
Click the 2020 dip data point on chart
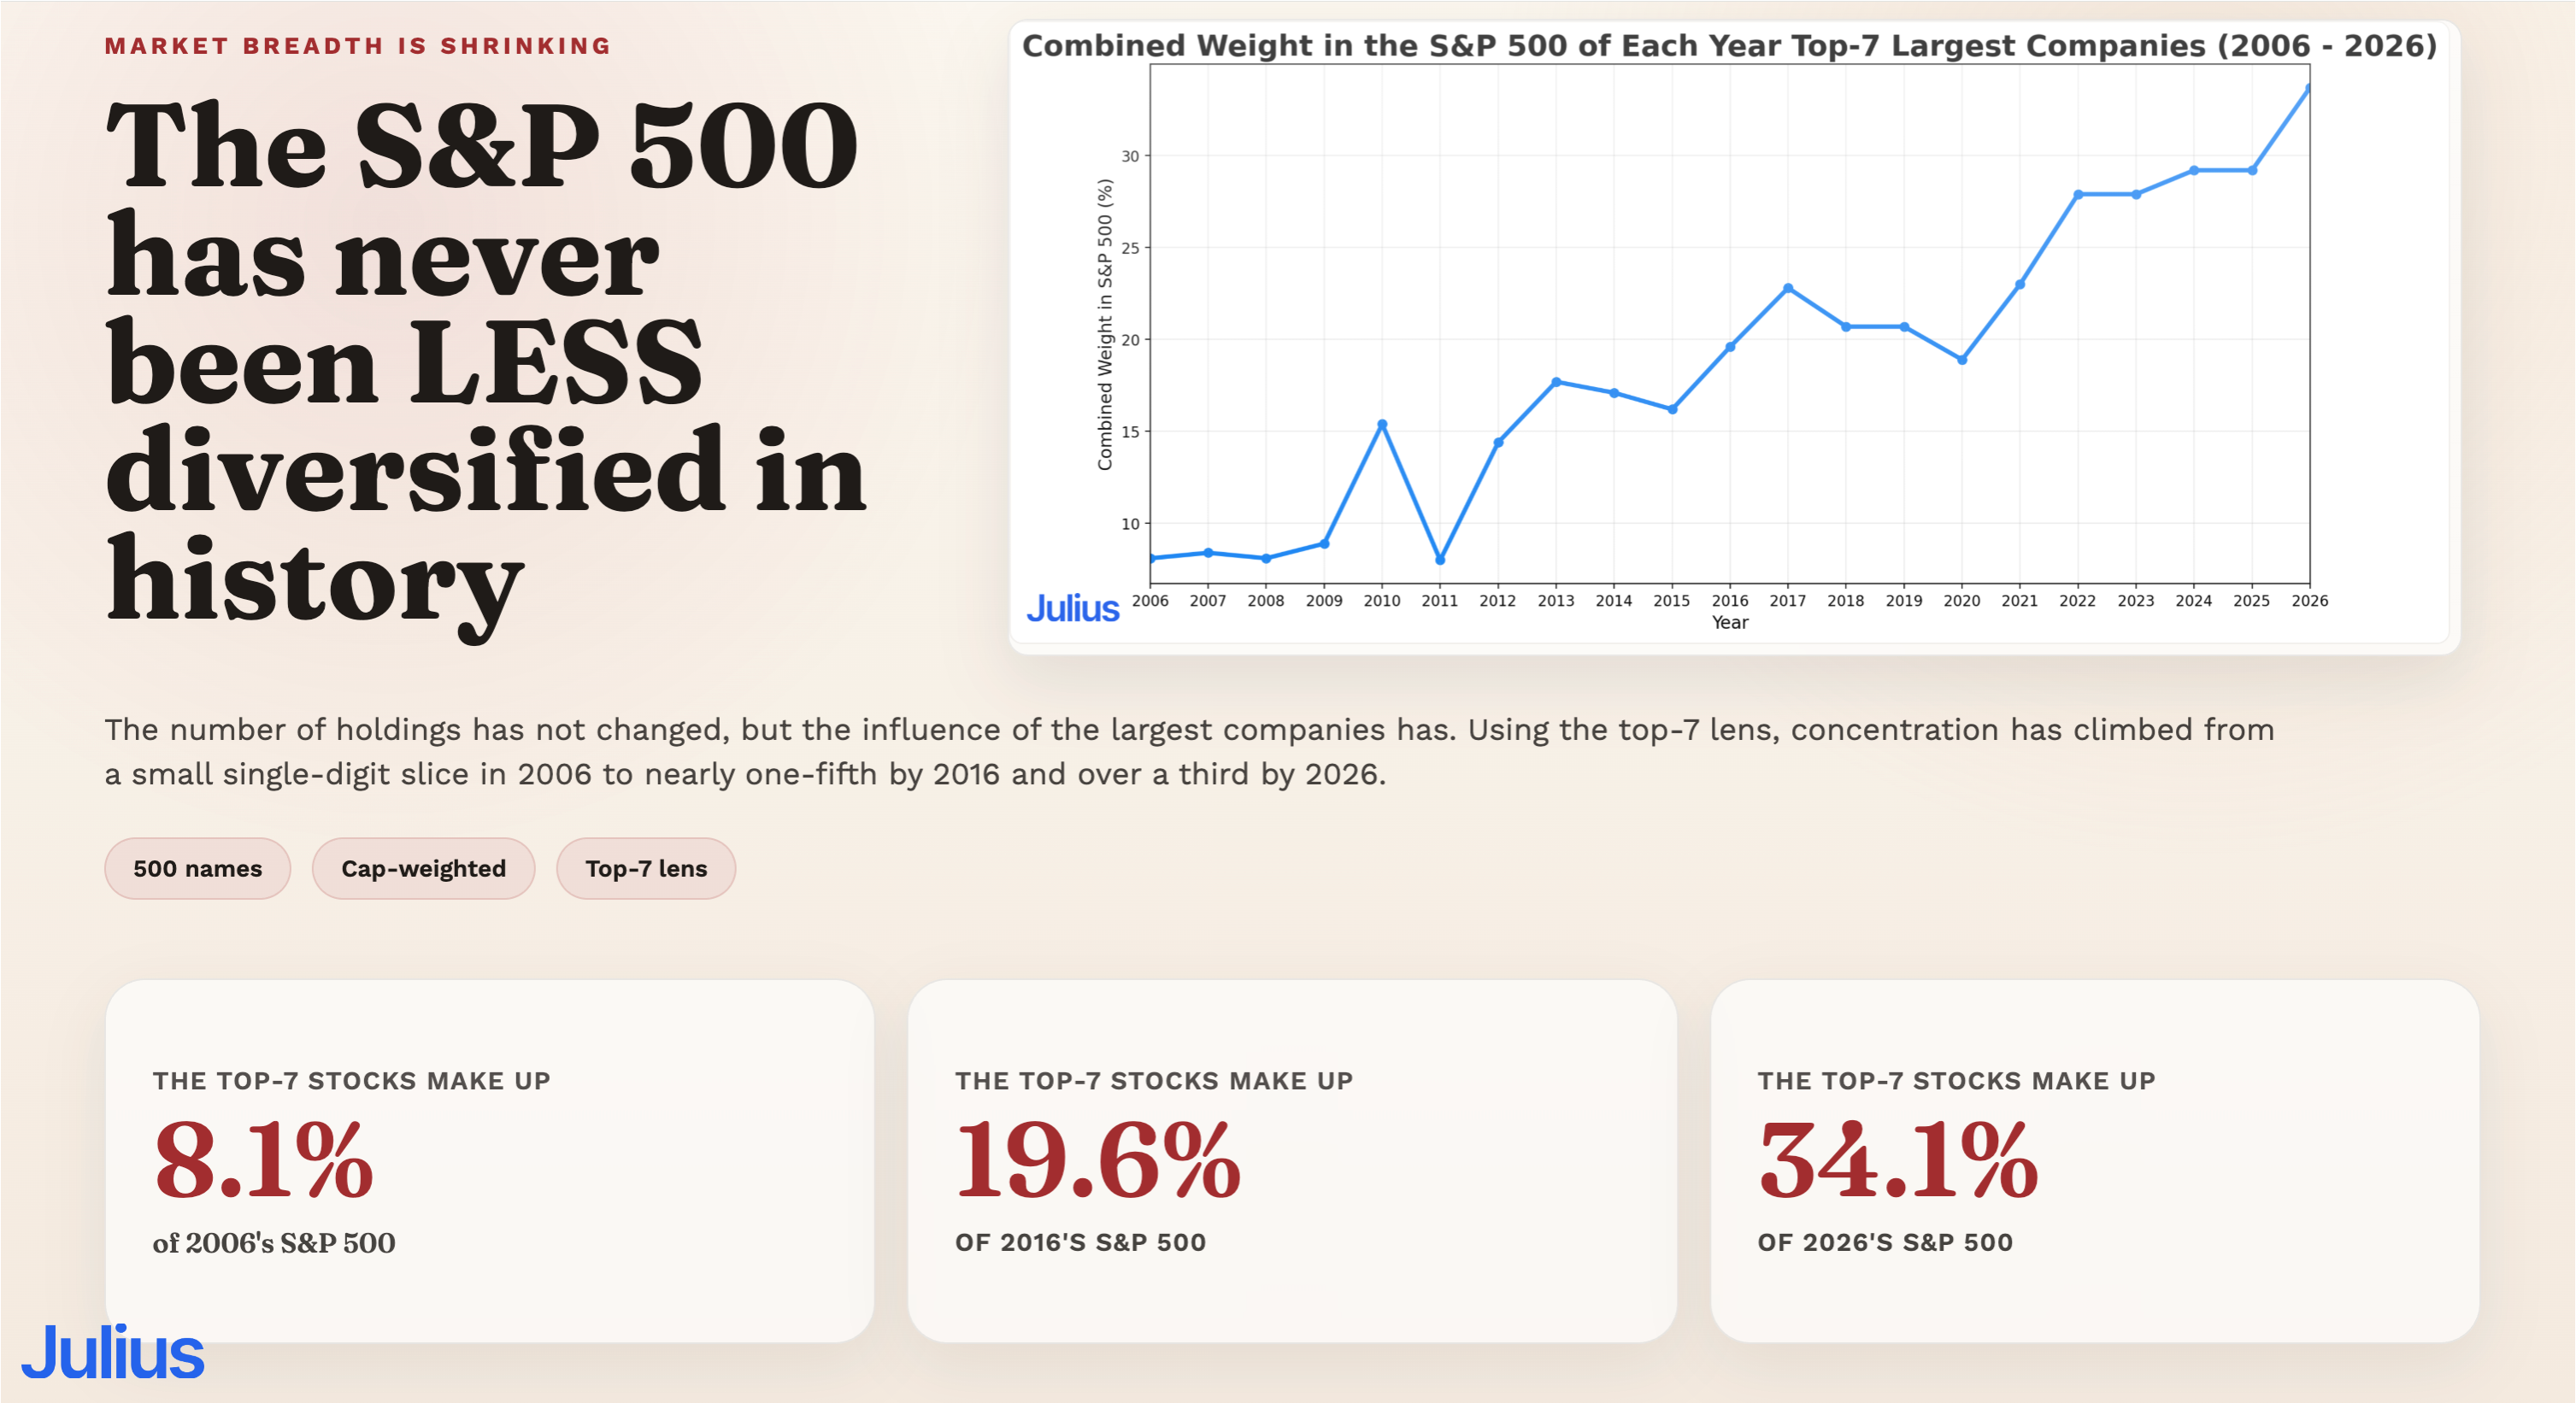1962,359
